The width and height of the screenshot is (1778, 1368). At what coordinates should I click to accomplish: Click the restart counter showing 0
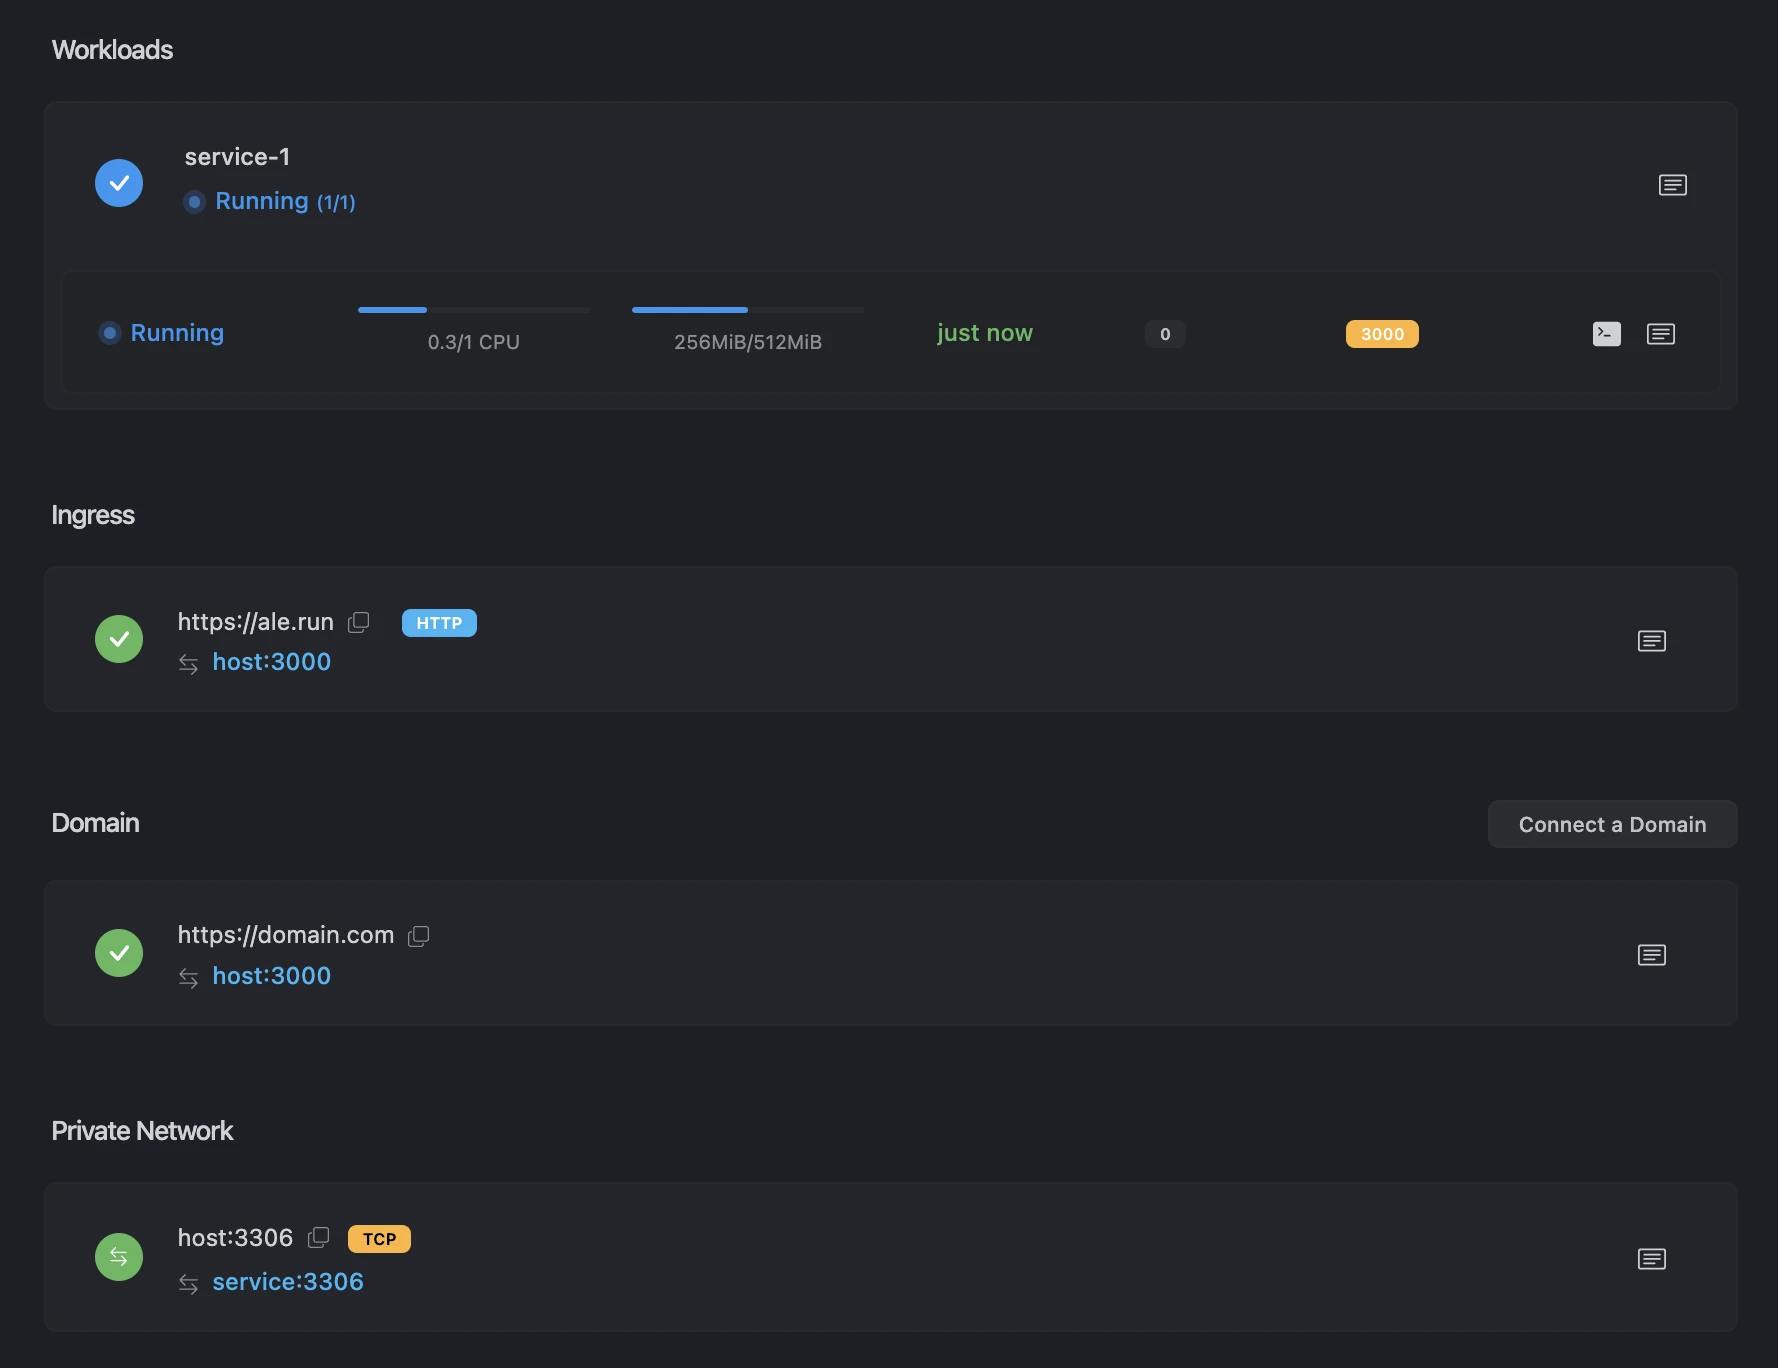(1164, 334)
